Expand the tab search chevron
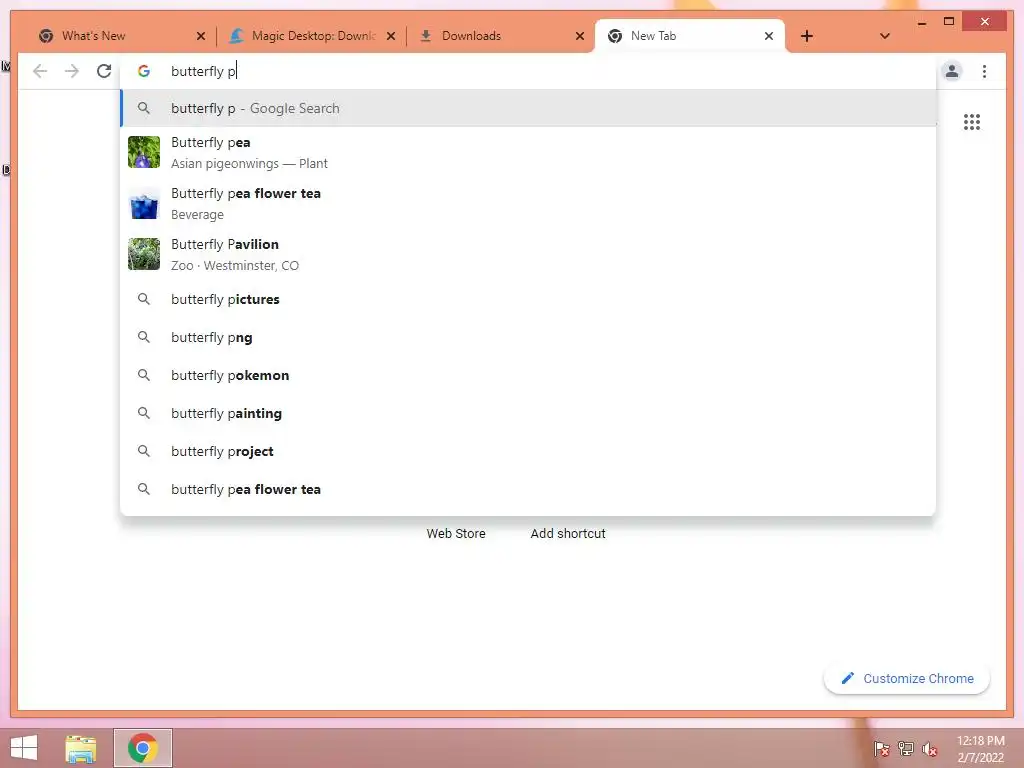 (884, 36)
